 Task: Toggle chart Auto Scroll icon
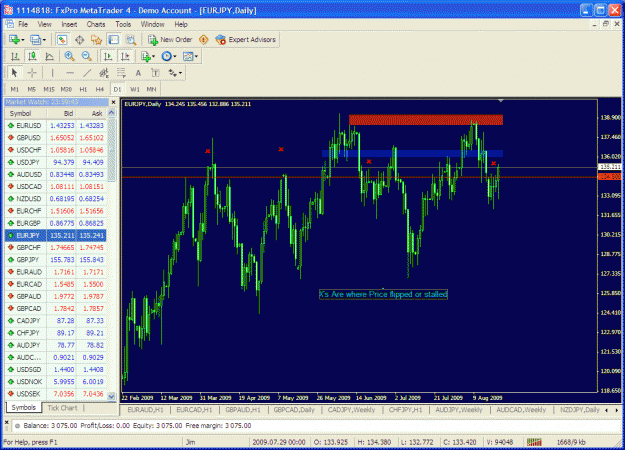(108, 56)
